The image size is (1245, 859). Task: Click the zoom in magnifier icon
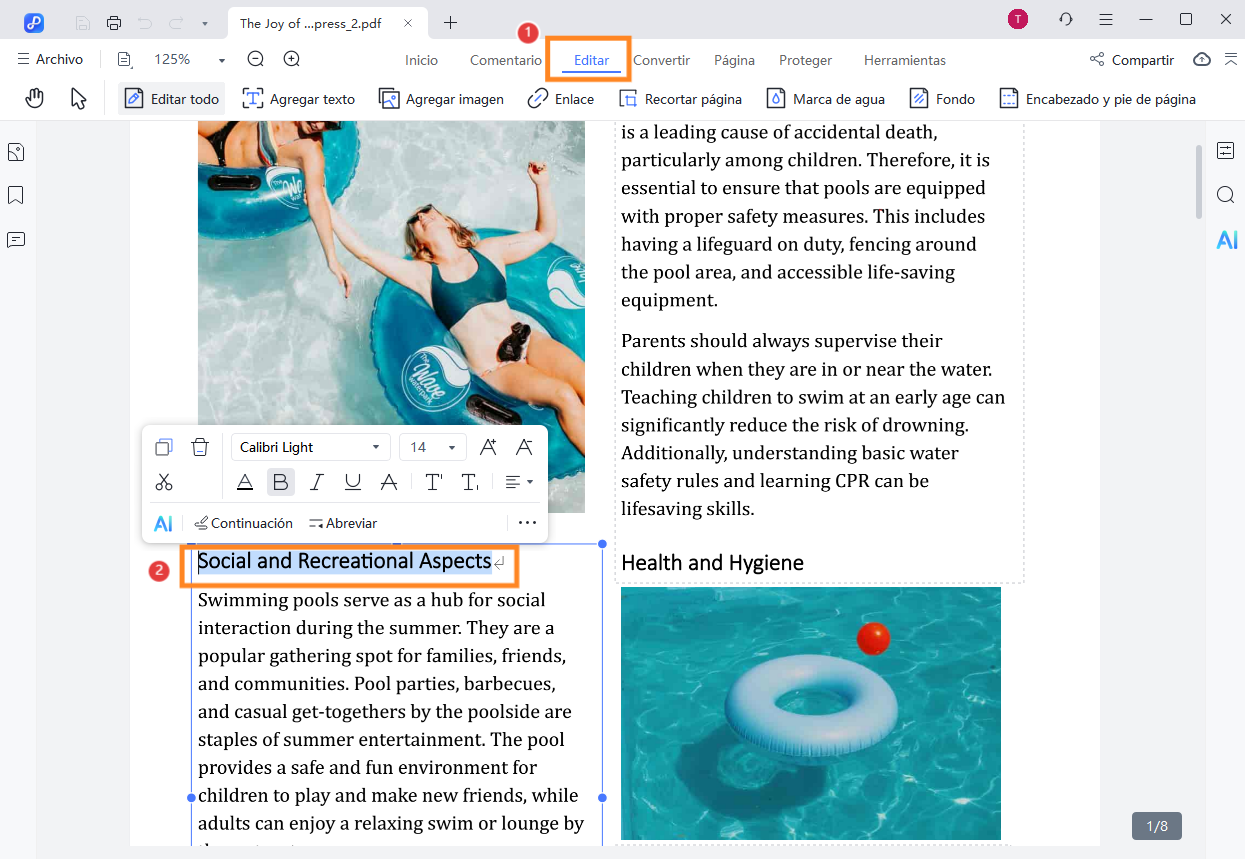(x=291, y=60)
